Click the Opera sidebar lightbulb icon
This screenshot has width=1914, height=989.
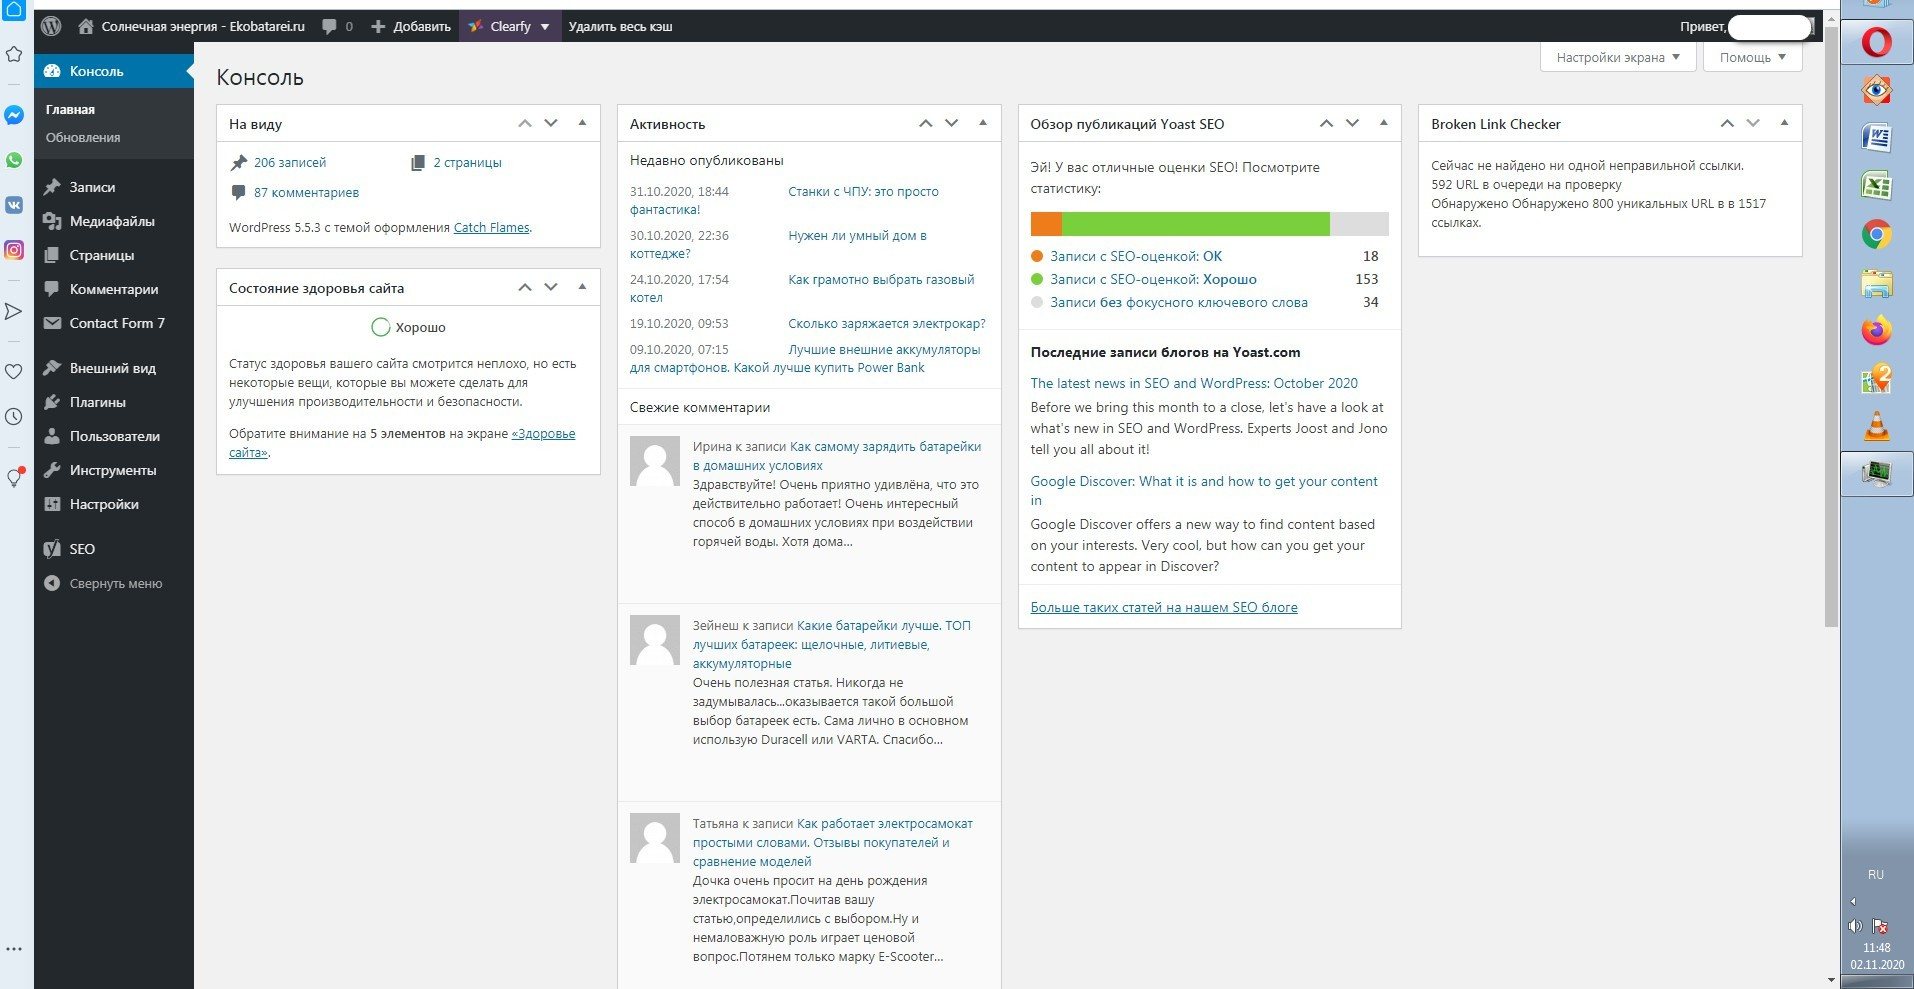14,477
